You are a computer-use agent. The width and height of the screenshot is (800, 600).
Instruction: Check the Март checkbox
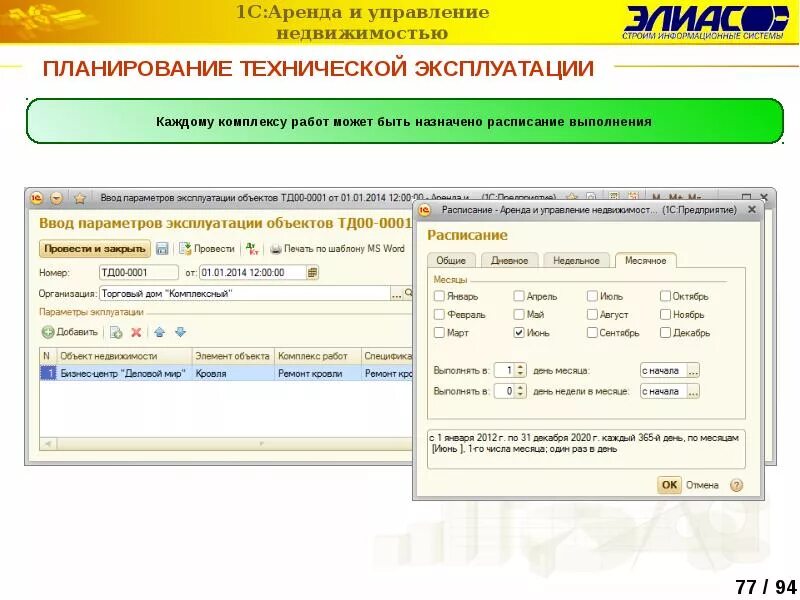point(439,333)
